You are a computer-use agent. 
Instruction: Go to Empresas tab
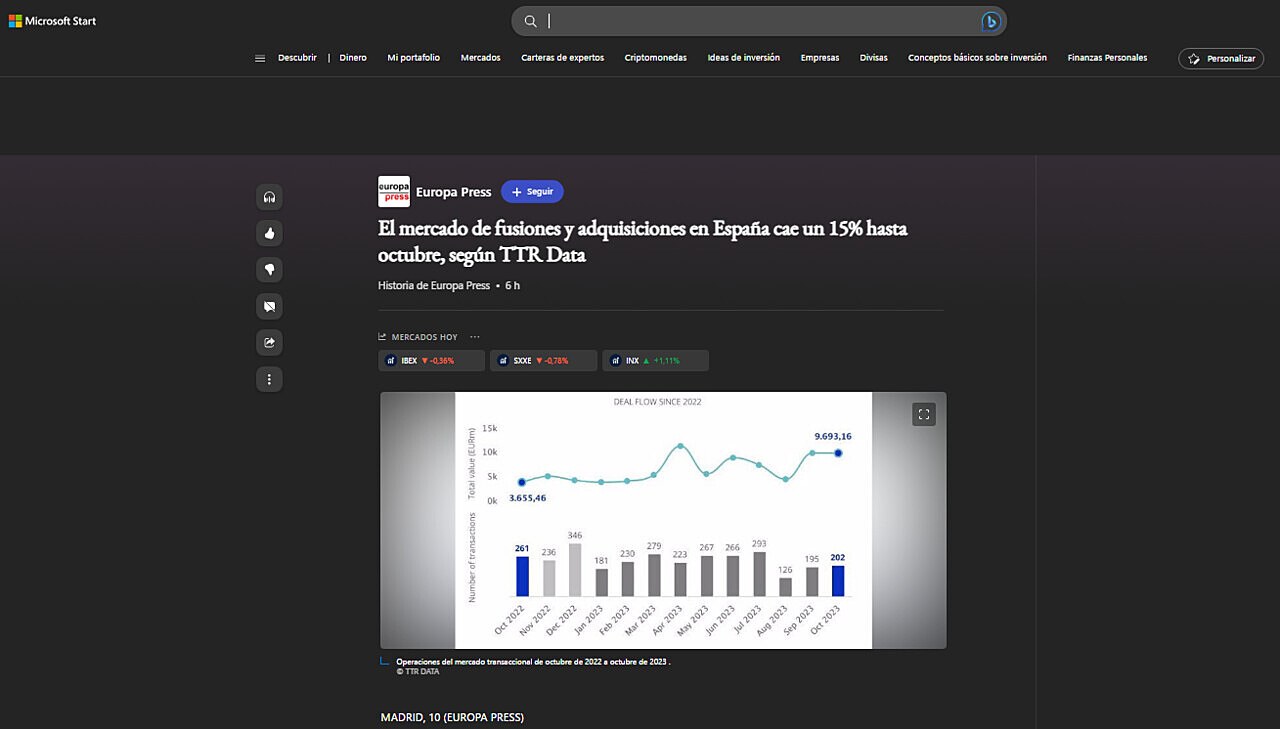click(820, 58)
